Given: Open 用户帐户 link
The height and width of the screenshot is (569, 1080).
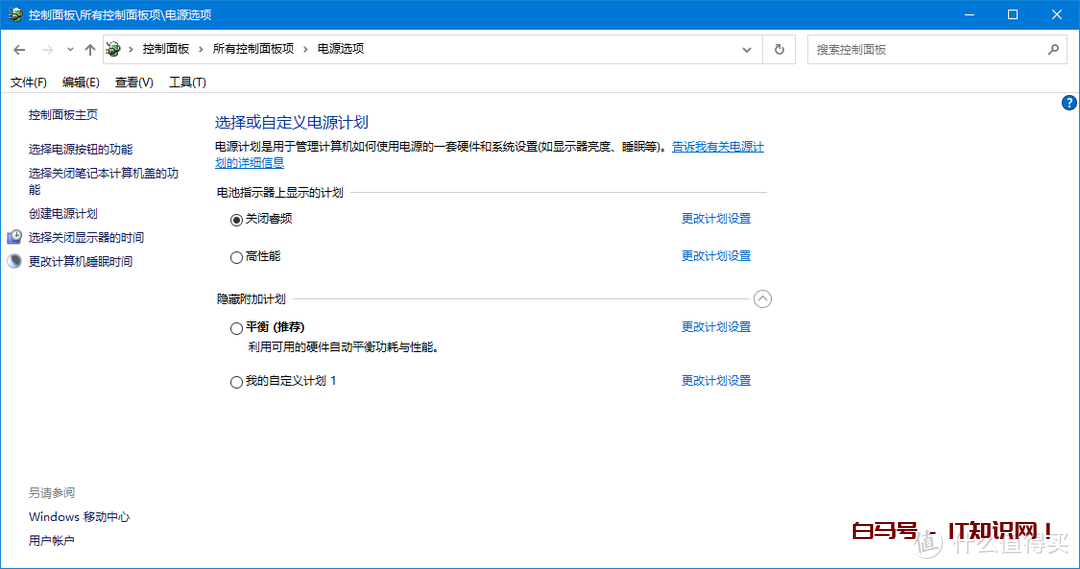Looking at the screenshot, I should pyautogui.click(x=52, y=541).
